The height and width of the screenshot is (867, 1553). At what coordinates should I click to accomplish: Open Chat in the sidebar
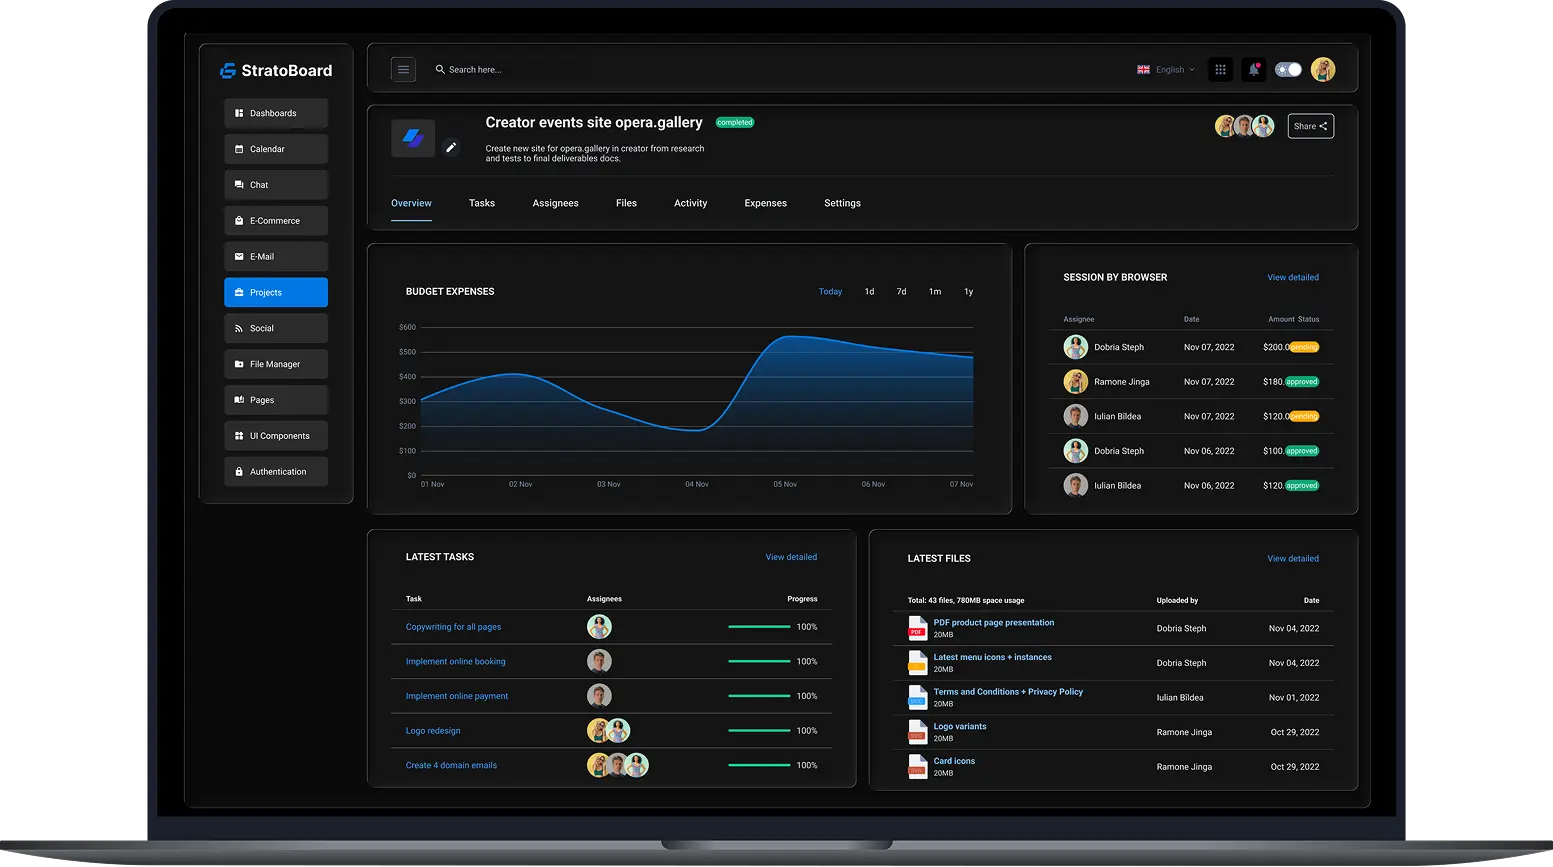tap(276, 185)
